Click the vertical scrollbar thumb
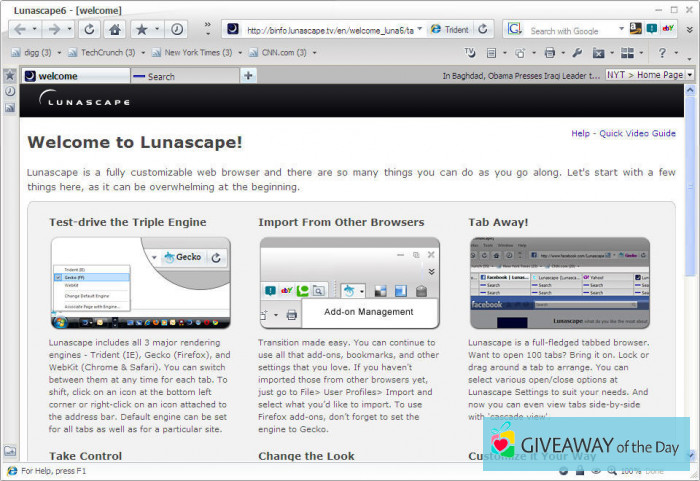The image size is (700, 481). coord(690,185)
